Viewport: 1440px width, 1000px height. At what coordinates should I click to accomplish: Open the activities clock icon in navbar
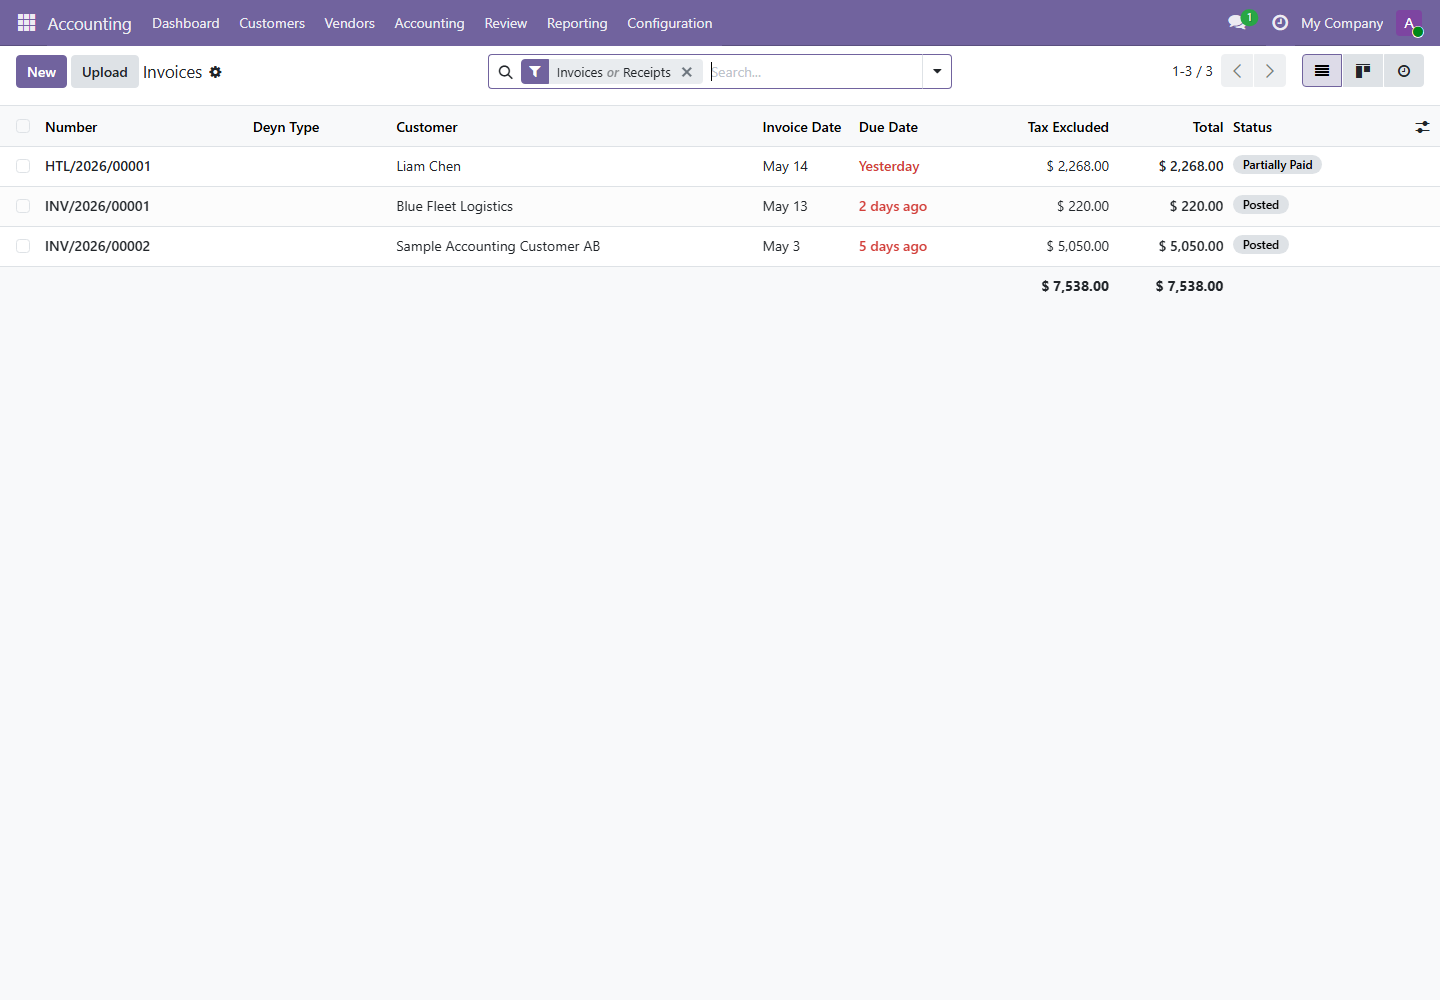[x=1280, y=22]
